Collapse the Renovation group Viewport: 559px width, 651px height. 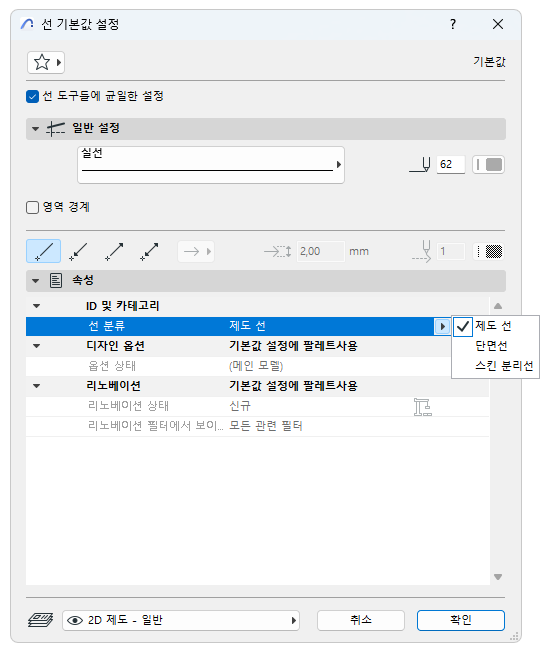tap(37, 386)
